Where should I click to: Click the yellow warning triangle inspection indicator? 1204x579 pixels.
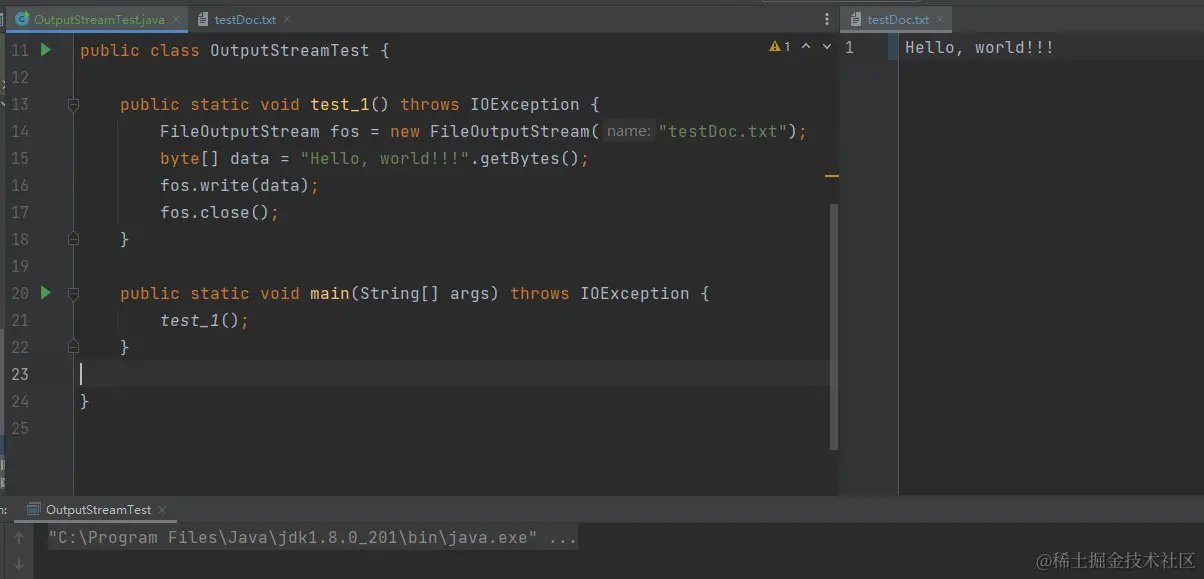(775, 47)
